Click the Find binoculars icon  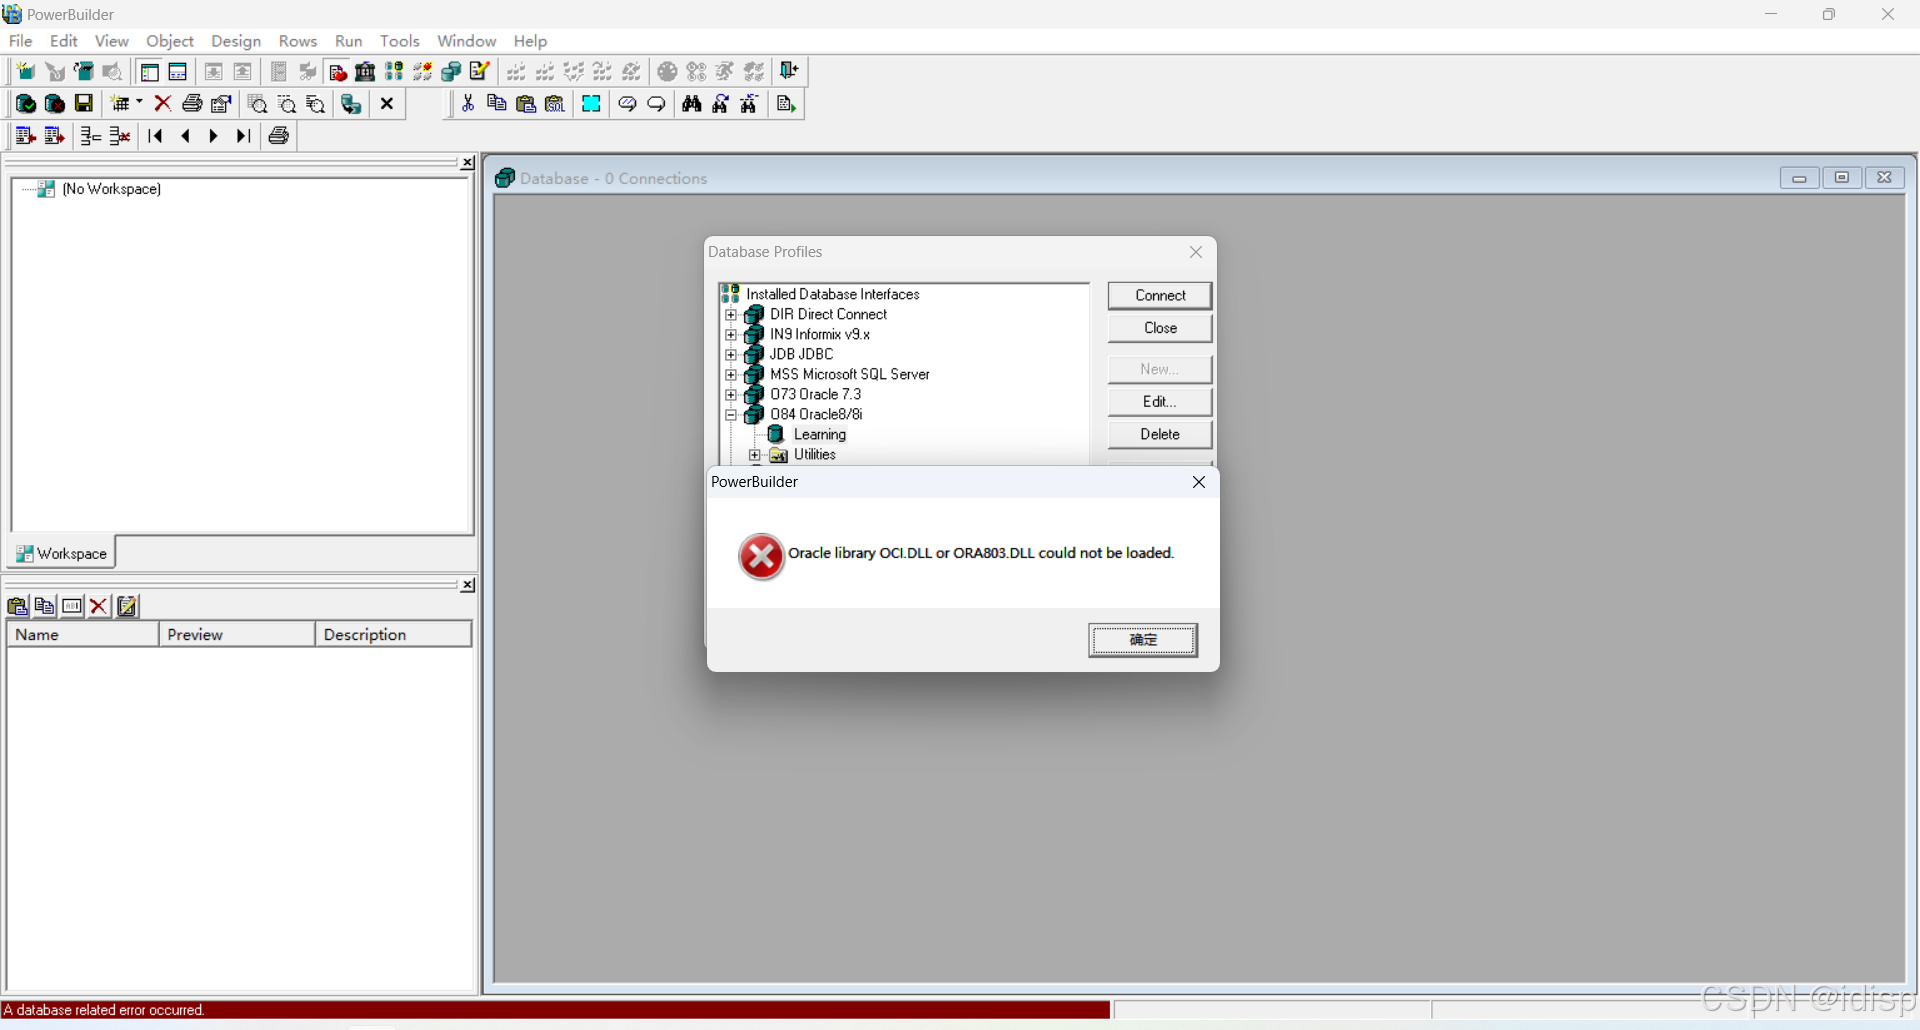(x=692, y=104)
